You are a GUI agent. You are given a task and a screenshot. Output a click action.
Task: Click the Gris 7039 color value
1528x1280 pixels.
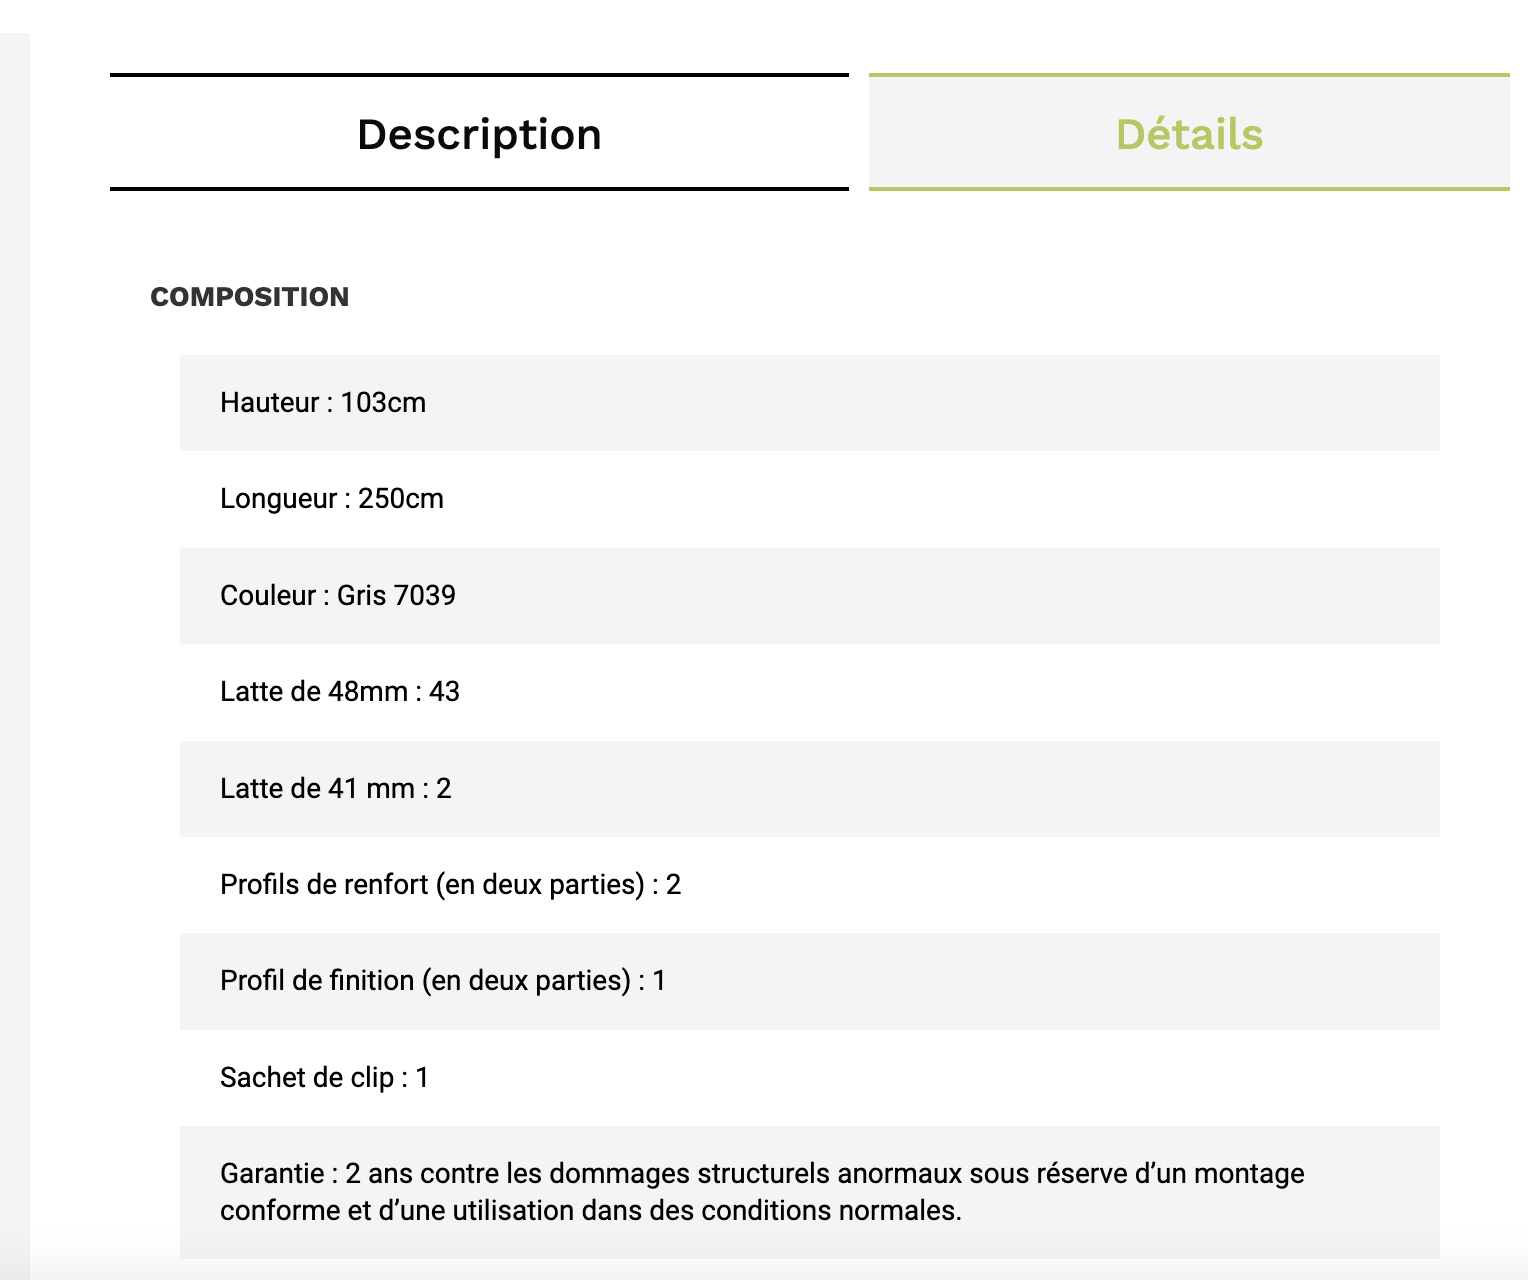396,595
